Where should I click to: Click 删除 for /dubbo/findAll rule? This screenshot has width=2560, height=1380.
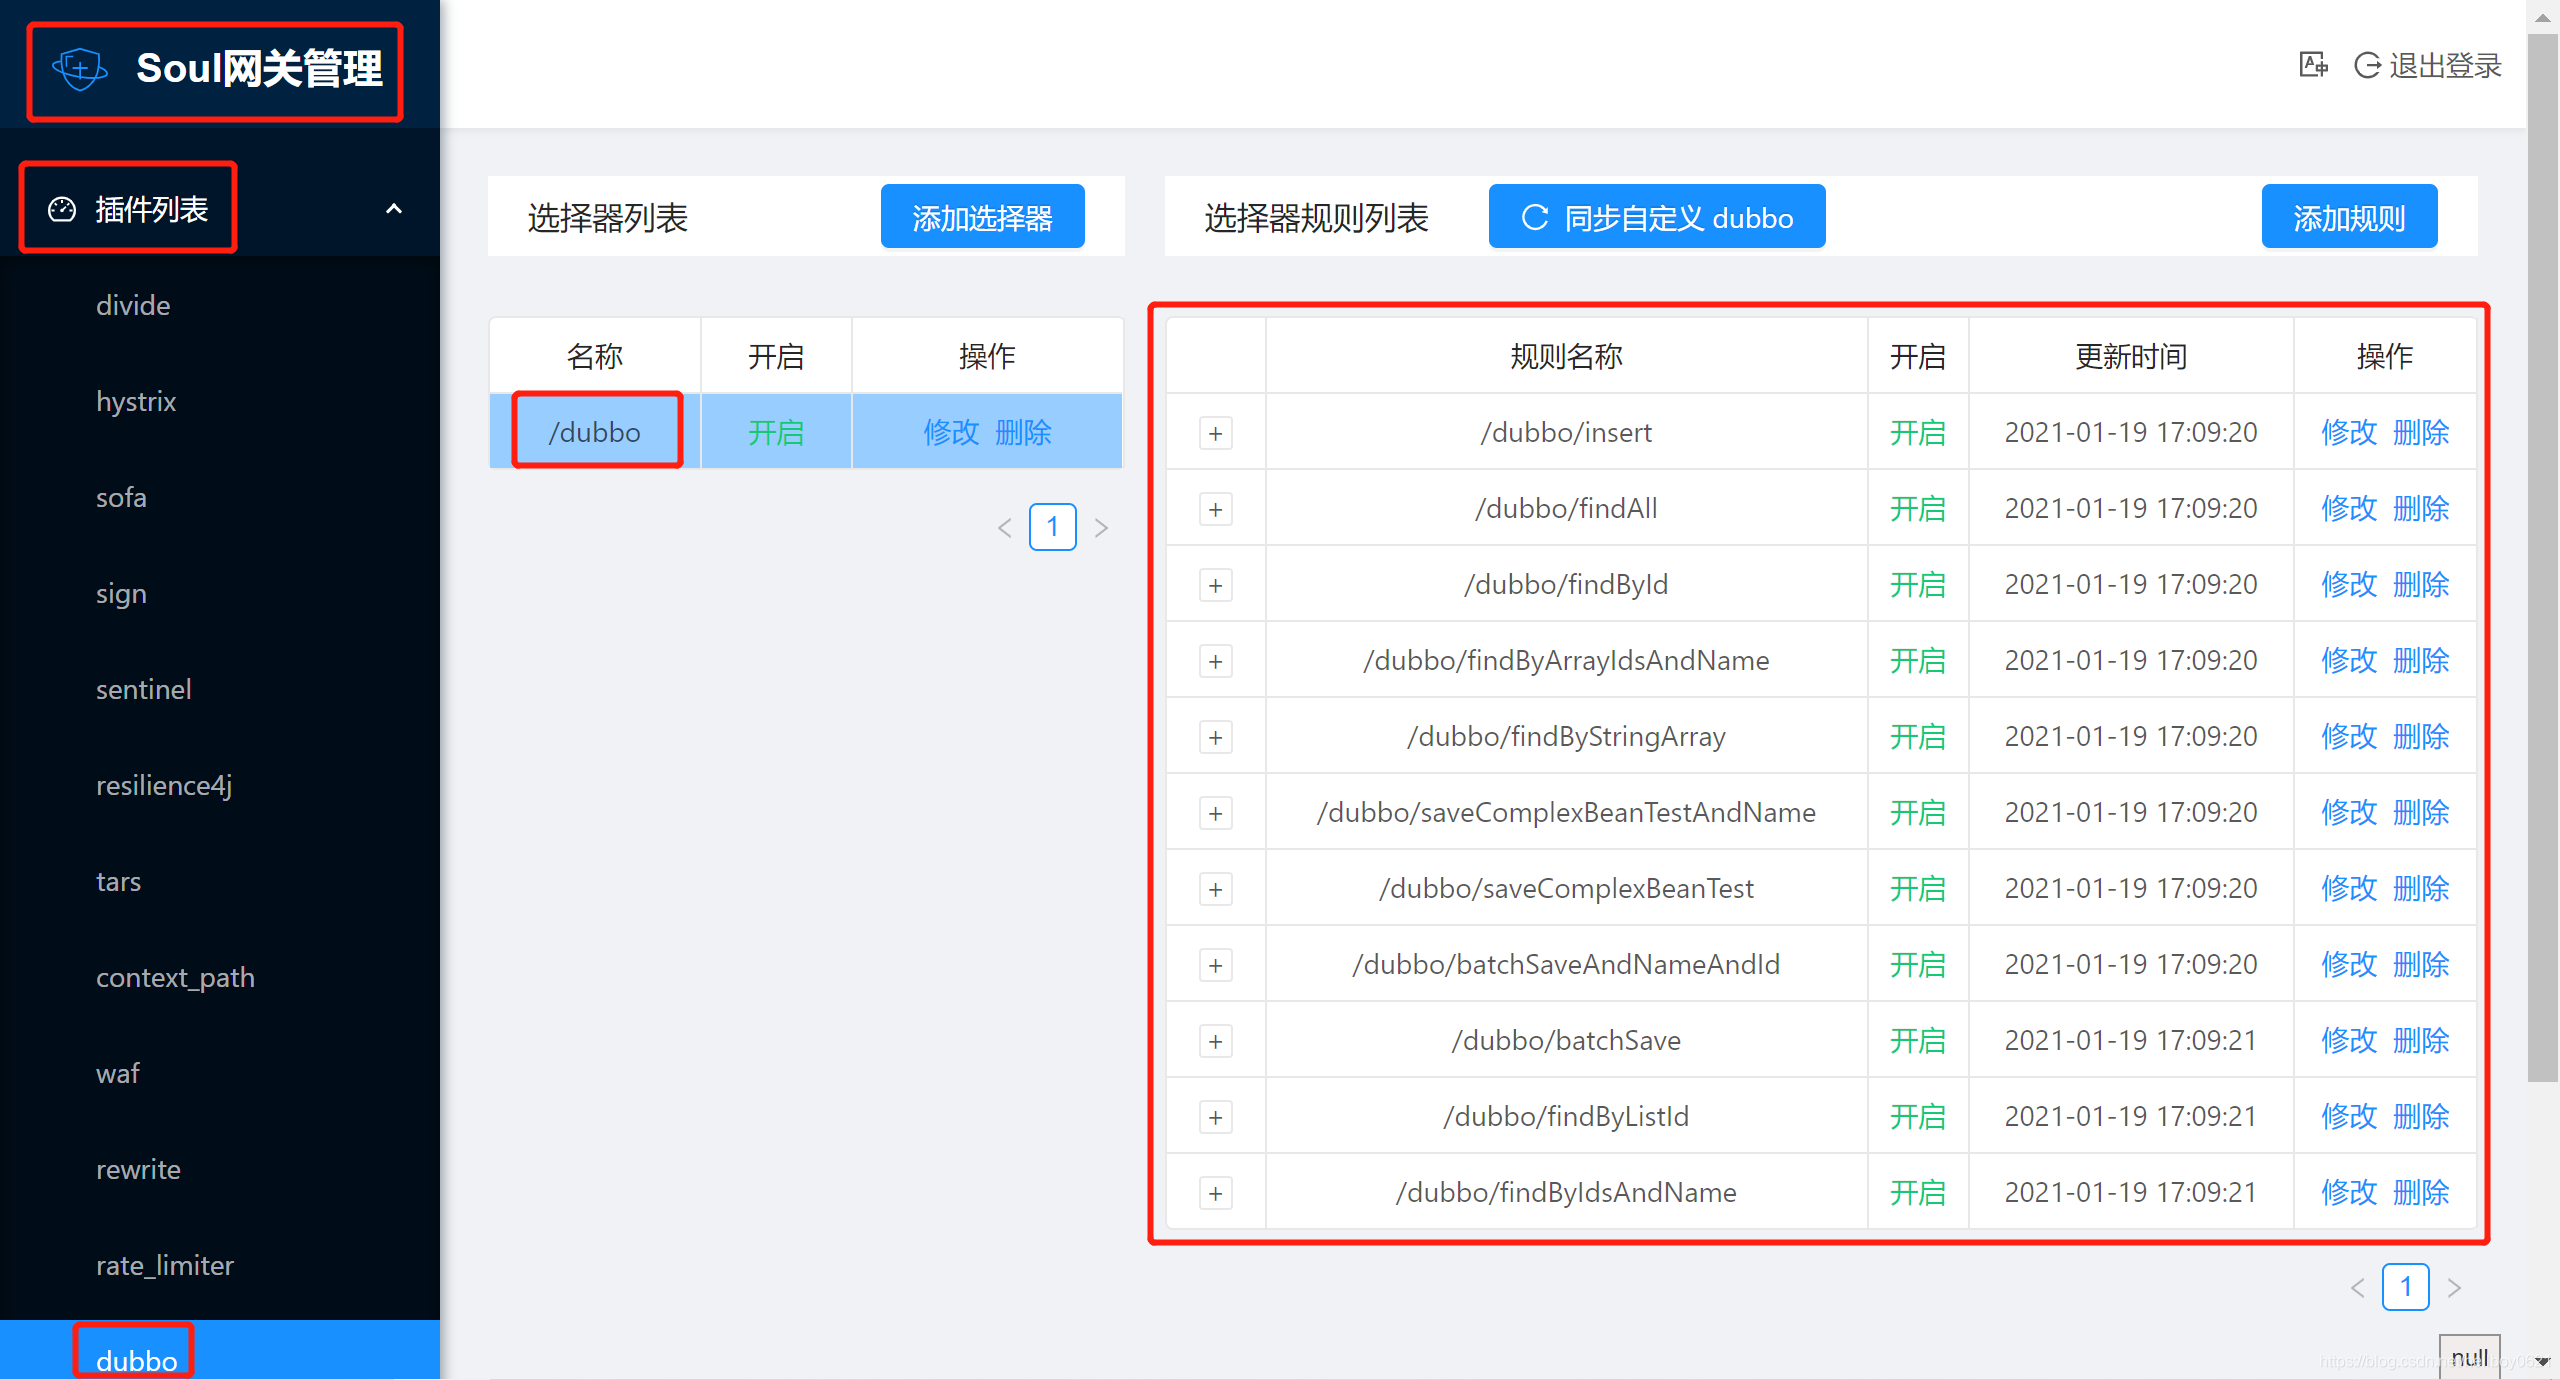(x=2421, y=509)
